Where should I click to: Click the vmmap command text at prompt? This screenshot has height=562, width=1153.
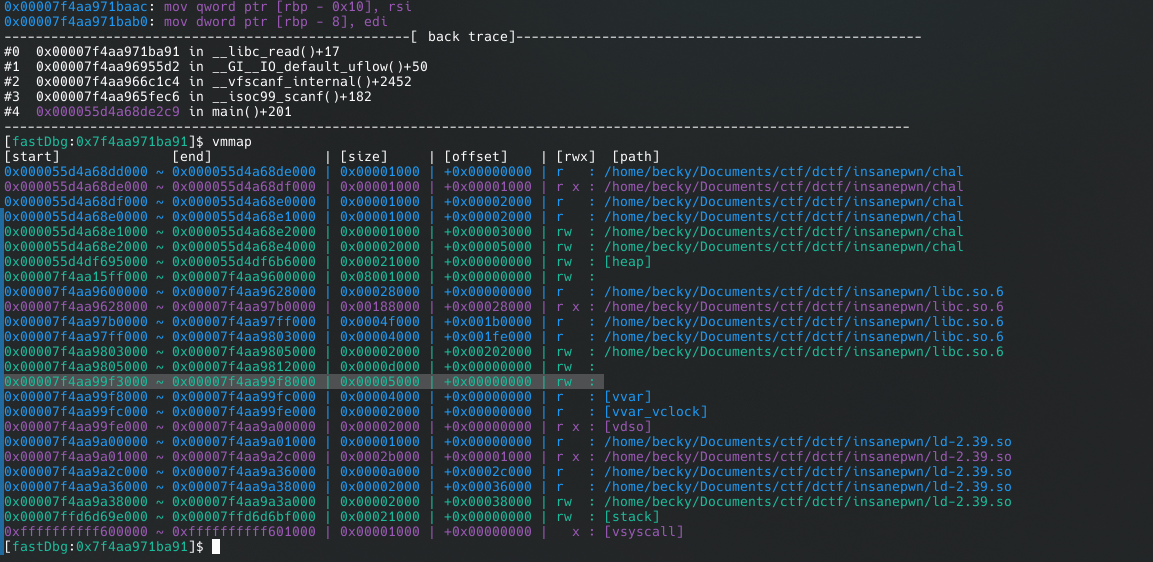232,141
